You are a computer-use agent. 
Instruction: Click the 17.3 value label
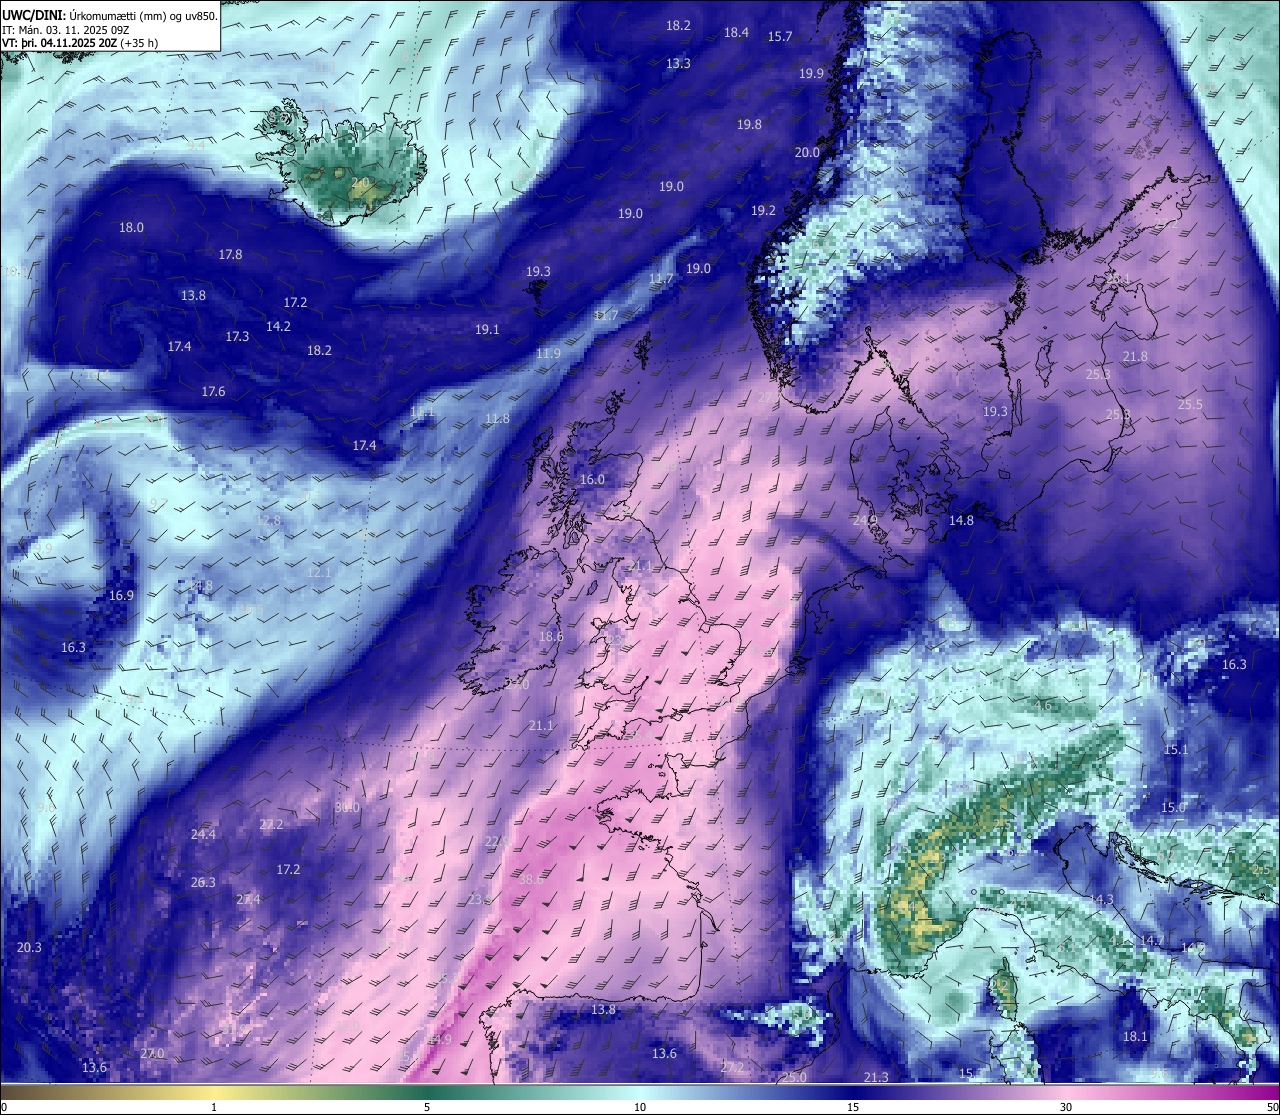click(237, 336)
